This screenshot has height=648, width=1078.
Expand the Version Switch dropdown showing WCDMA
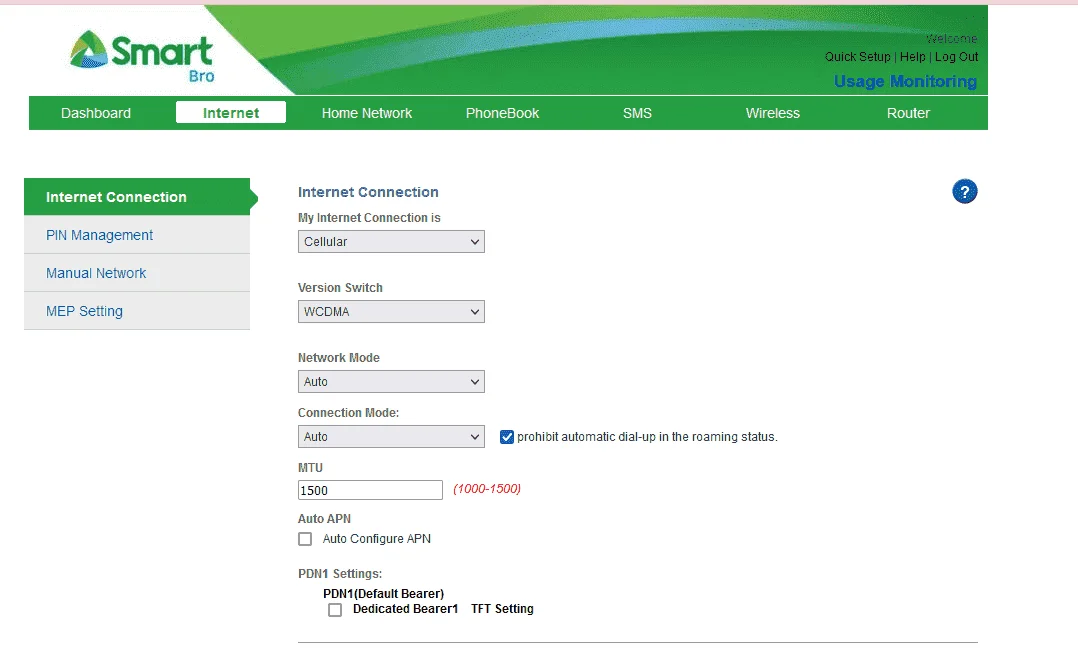pyautogui.click(x=391, y=312)
